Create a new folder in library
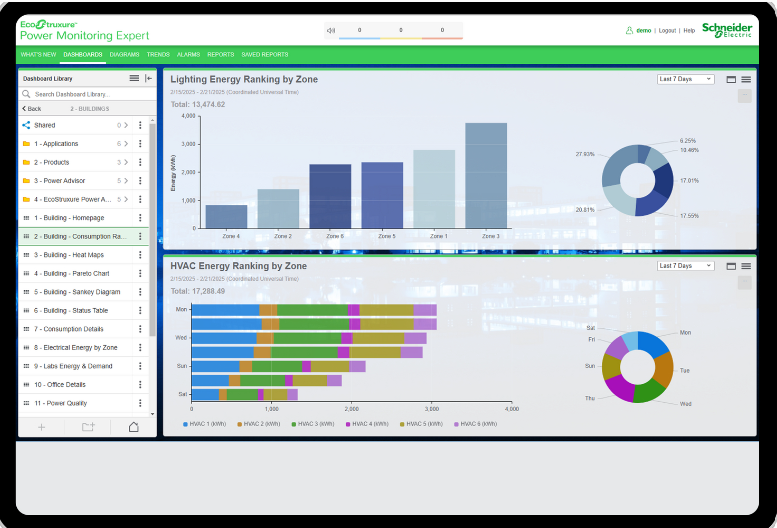Image resolution: width=777 pixels, height=528 pixels. 88,427
